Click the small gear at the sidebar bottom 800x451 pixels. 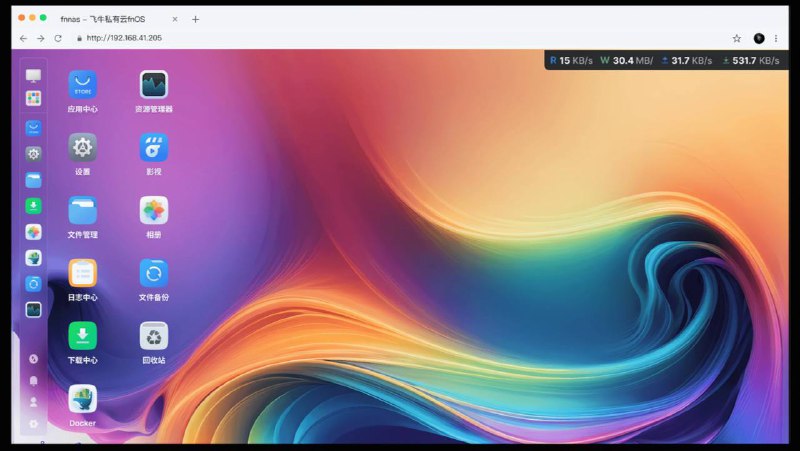(x=34, y=423)
